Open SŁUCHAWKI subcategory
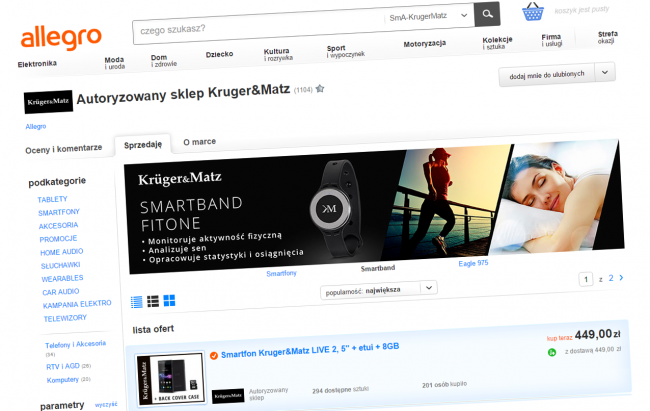Image resolution: width=650 pixels, height=411 pixels. coord(61,265)
